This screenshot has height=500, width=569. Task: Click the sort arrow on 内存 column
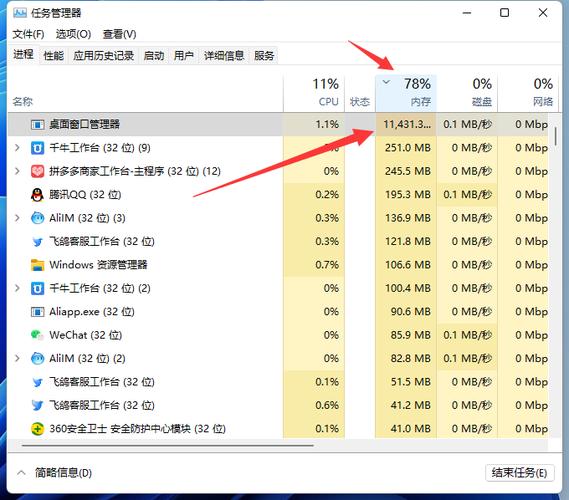coord(386,82)
